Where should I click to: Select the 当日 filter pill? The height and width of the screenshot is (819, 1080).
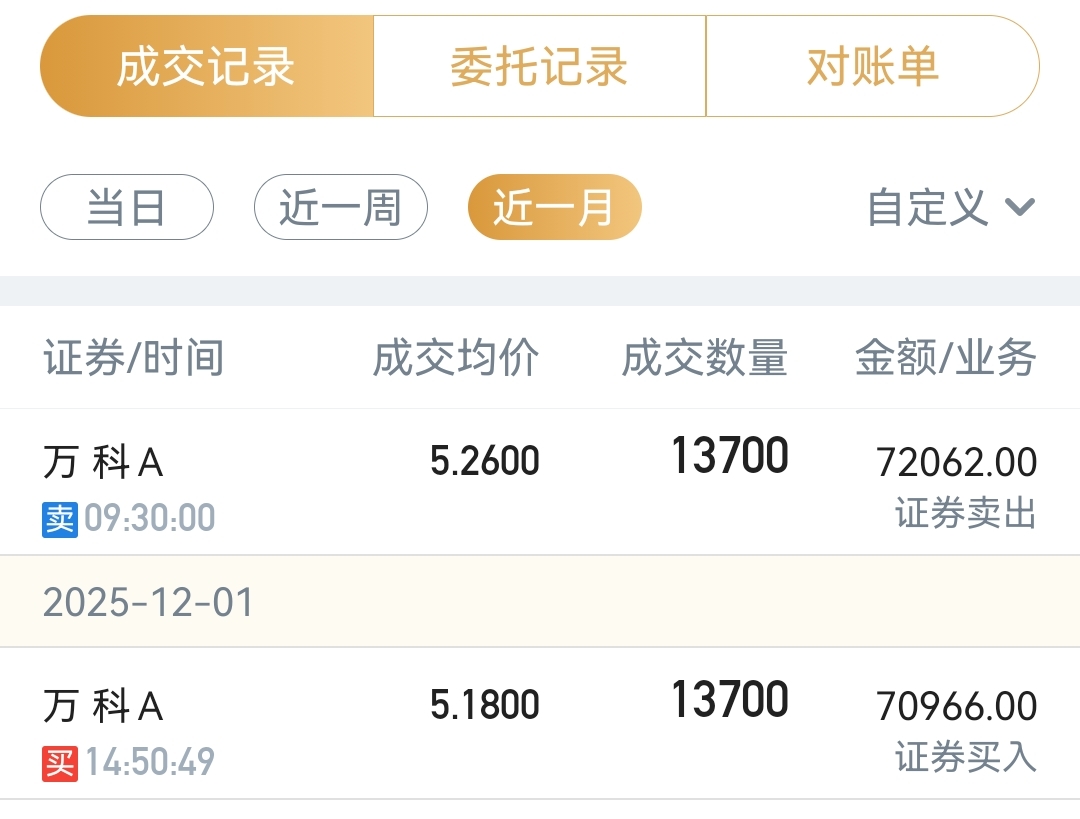pyautogui.click(x=127, y=208)
